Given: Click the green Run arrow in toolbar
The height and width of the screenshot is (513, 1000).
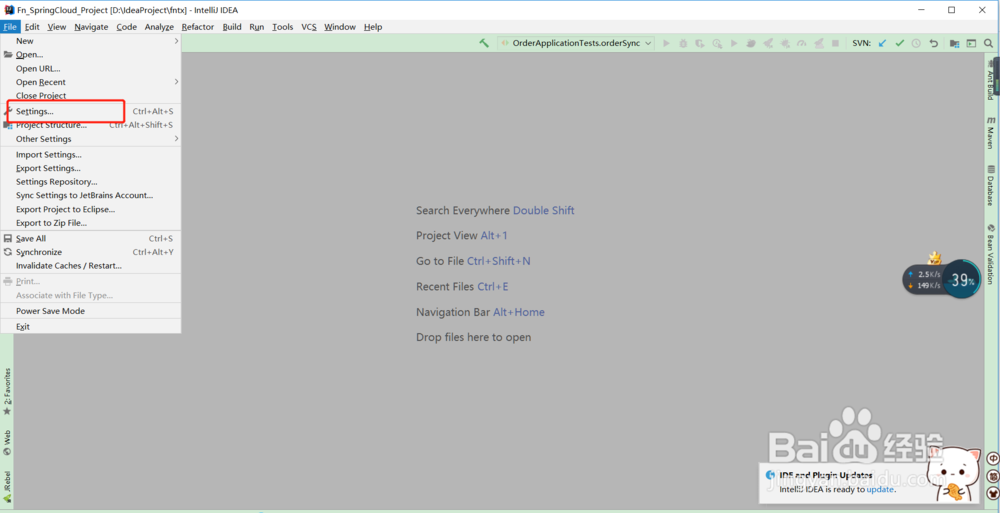Looking at the screenshot, I should tap(666, 43).
